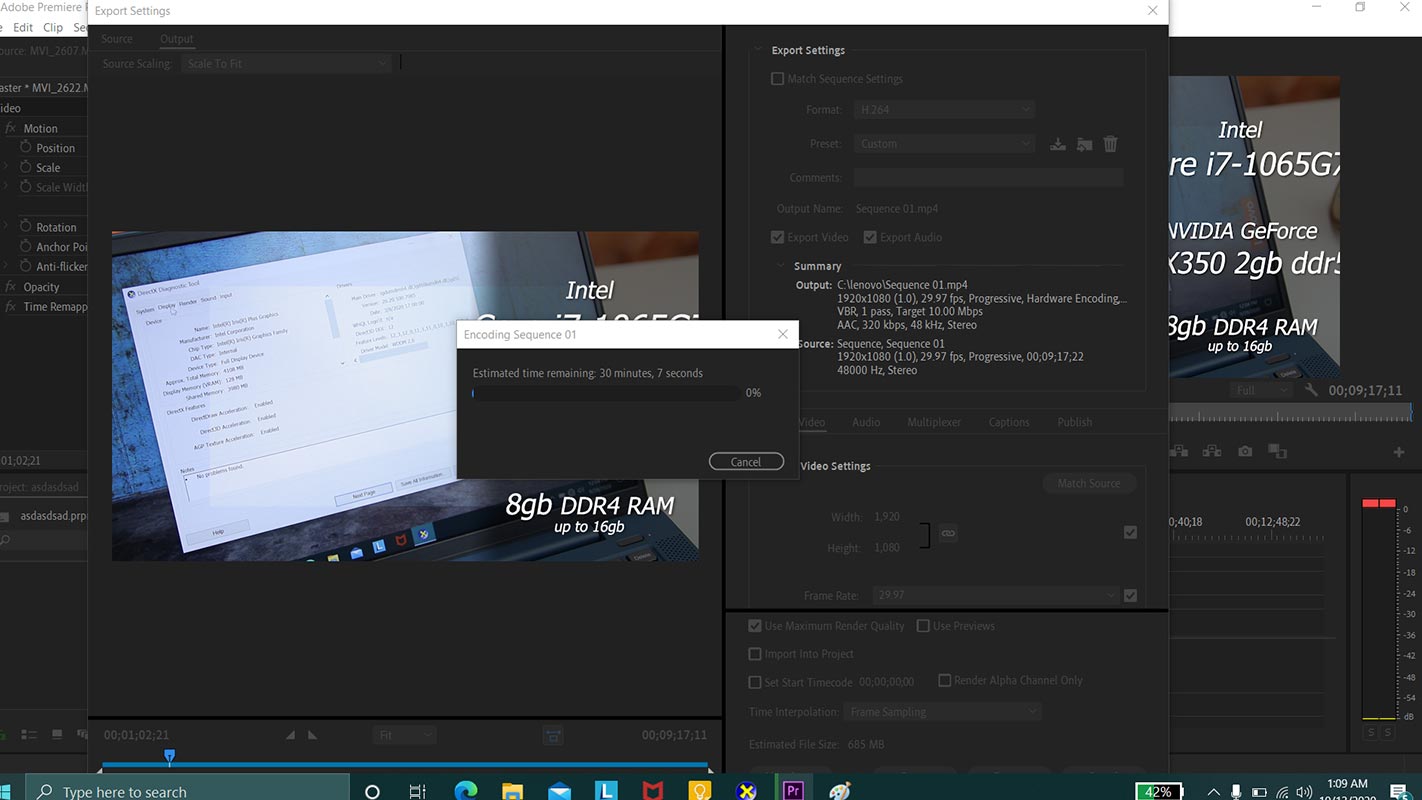This screenshot has width=1422, height=800.
Task: Toggle Scale stopwatch in Effect Controls
Action: point(26,167)
